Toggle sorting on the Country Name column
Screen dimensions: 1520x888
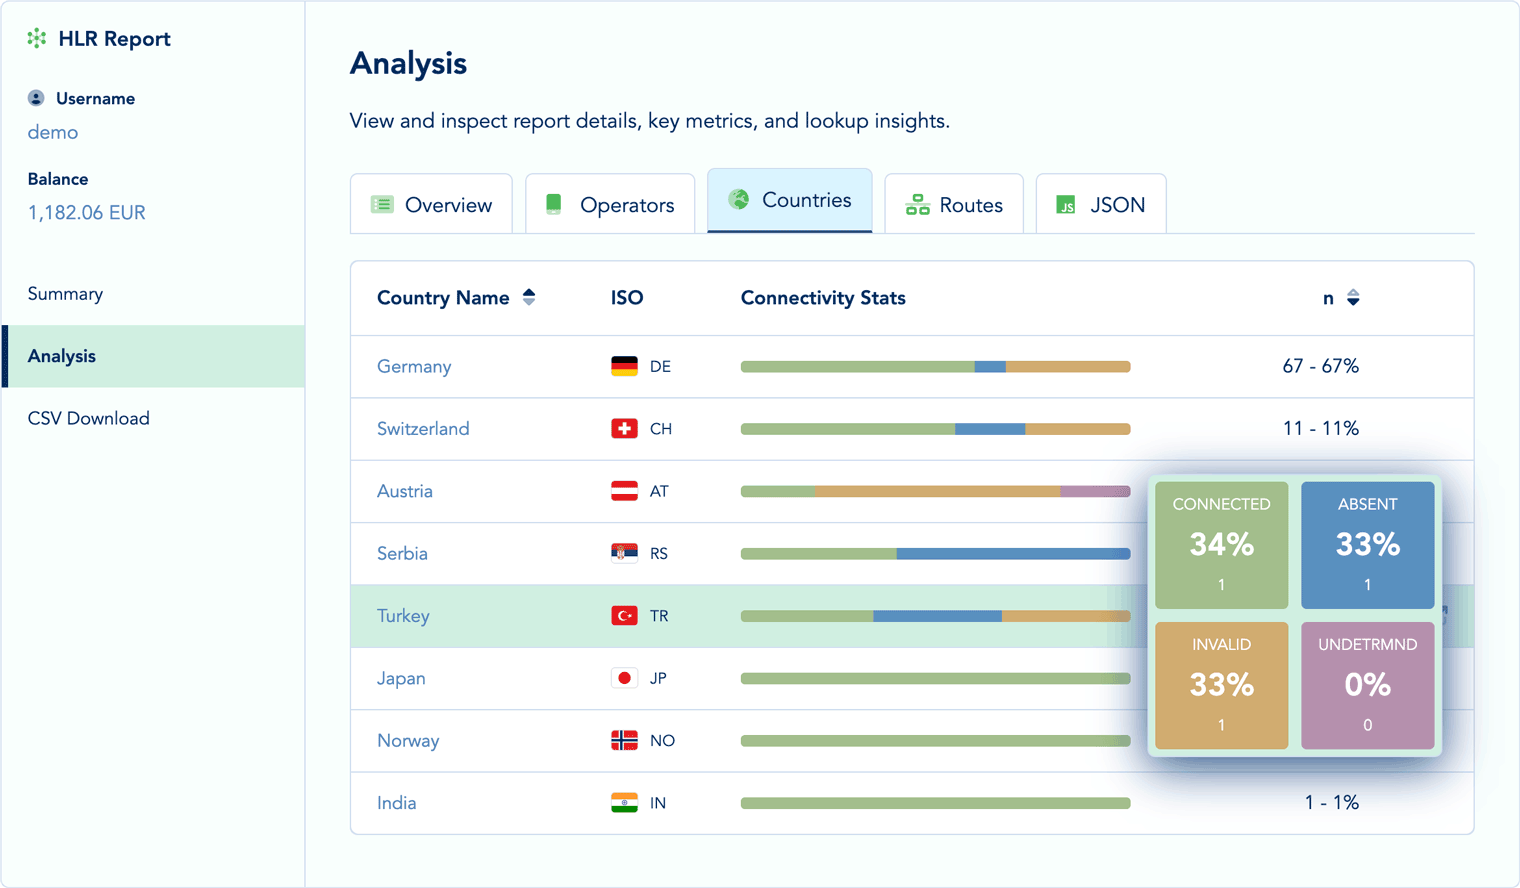(x=529, y=297)
